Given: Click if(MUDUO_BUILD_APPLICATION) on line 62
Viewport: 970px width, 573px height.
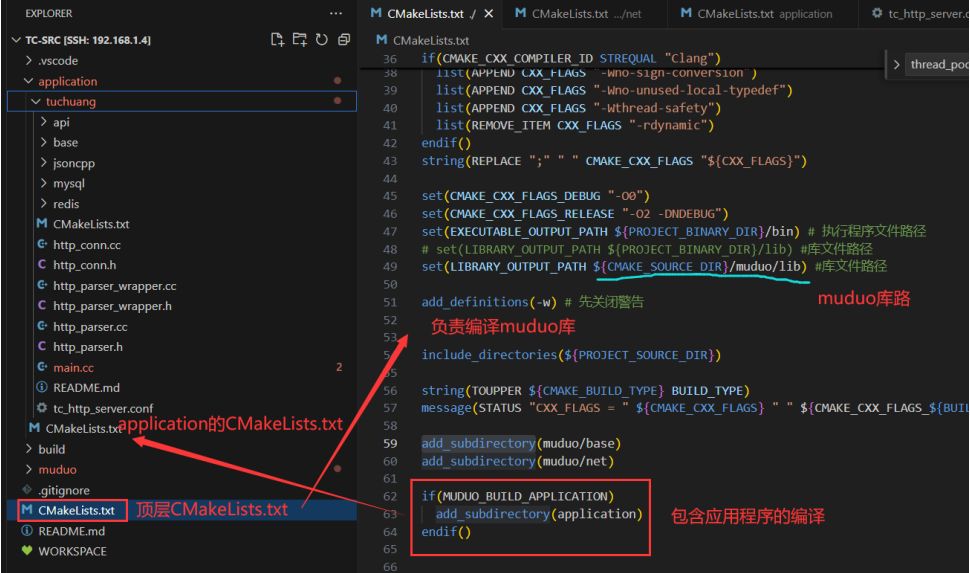Looking at the screenshot, I should coord(517,496).
